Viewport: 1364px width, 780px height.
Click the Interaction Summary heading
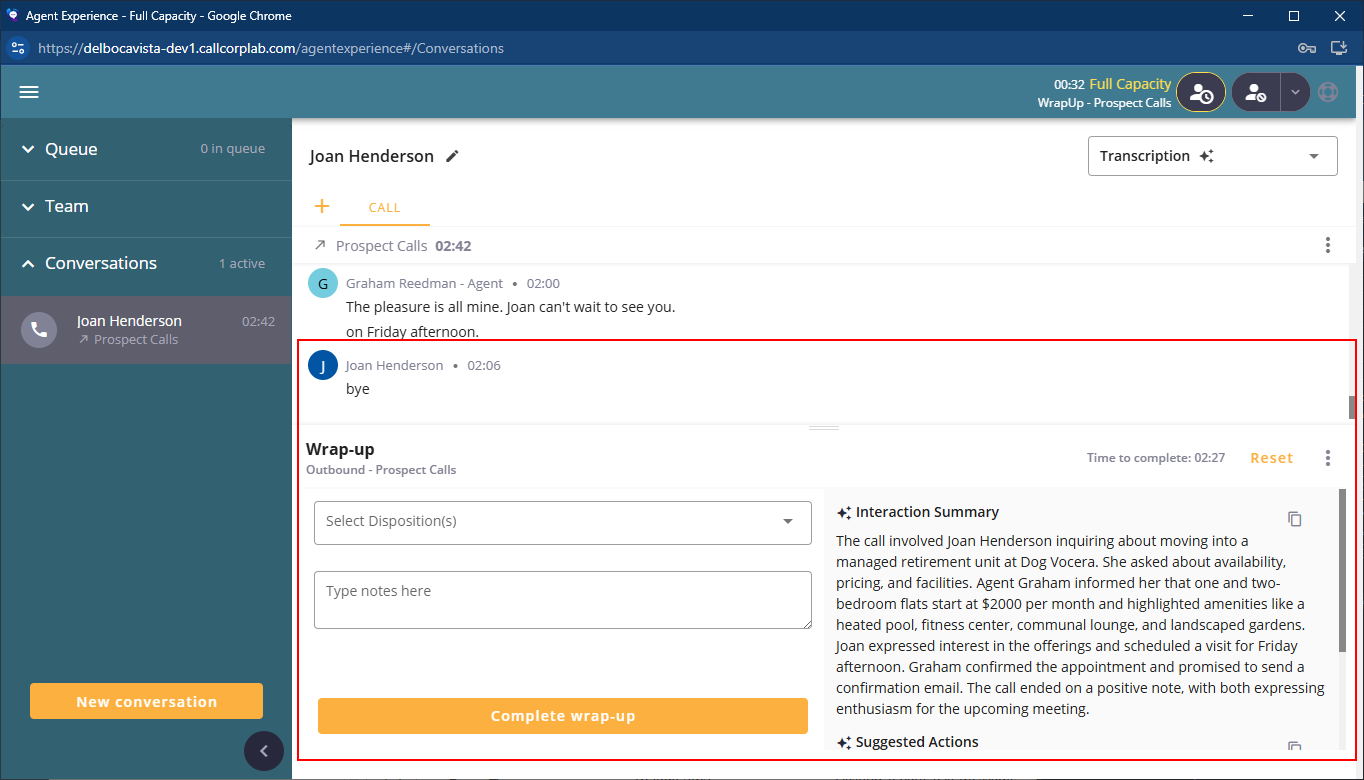(x=927, y=512)
